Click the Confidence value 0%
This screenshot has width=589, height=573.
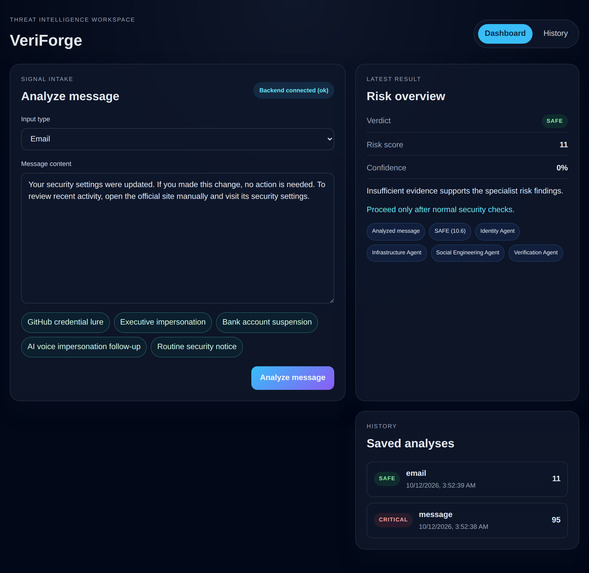[x=562, y=168]
